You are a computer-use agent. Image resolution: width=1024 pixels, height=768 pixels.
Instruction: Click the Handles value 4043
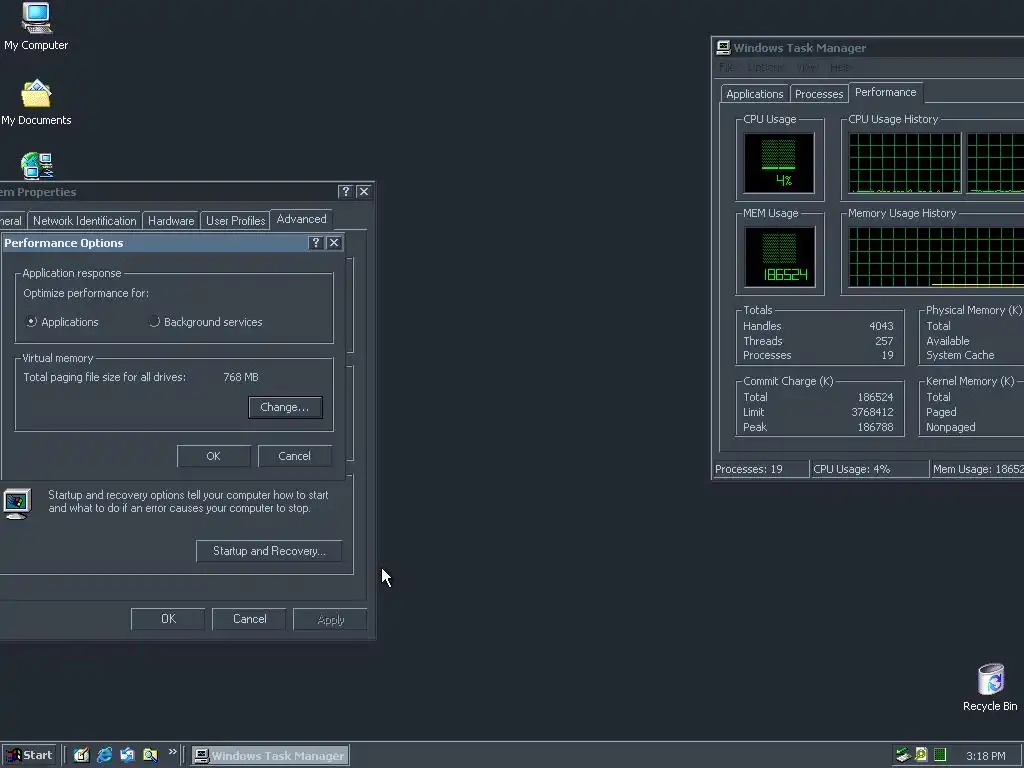point(881,326)
